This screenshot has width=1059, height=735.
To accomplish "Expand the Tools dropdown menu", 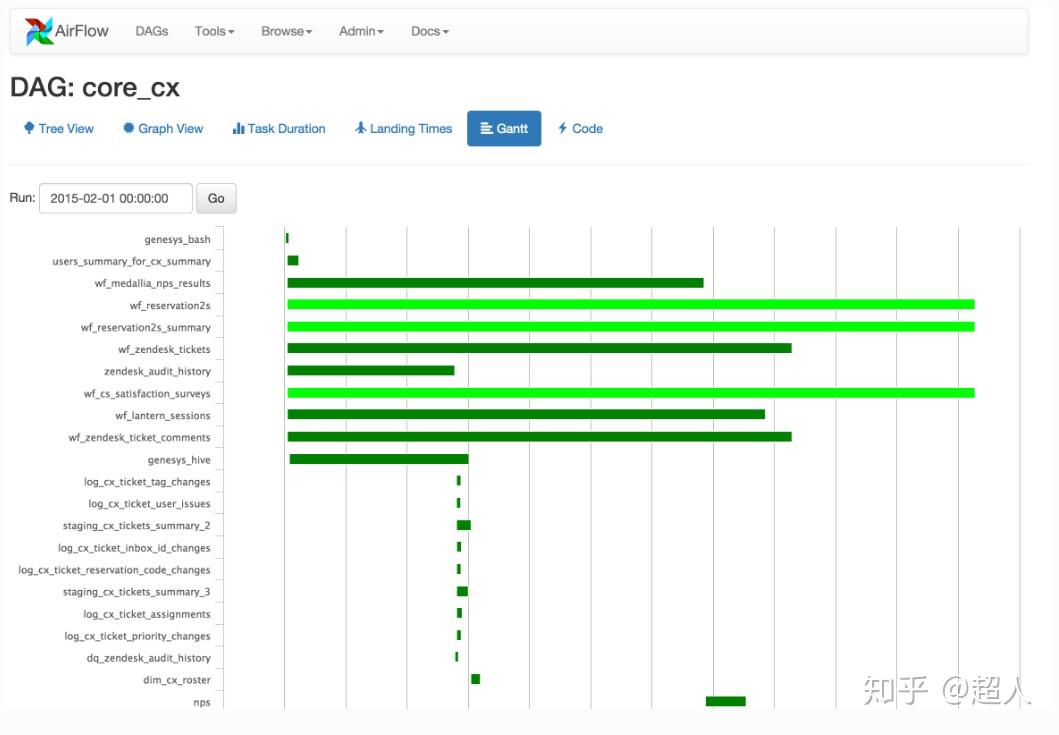I will (x=214, y=31).
